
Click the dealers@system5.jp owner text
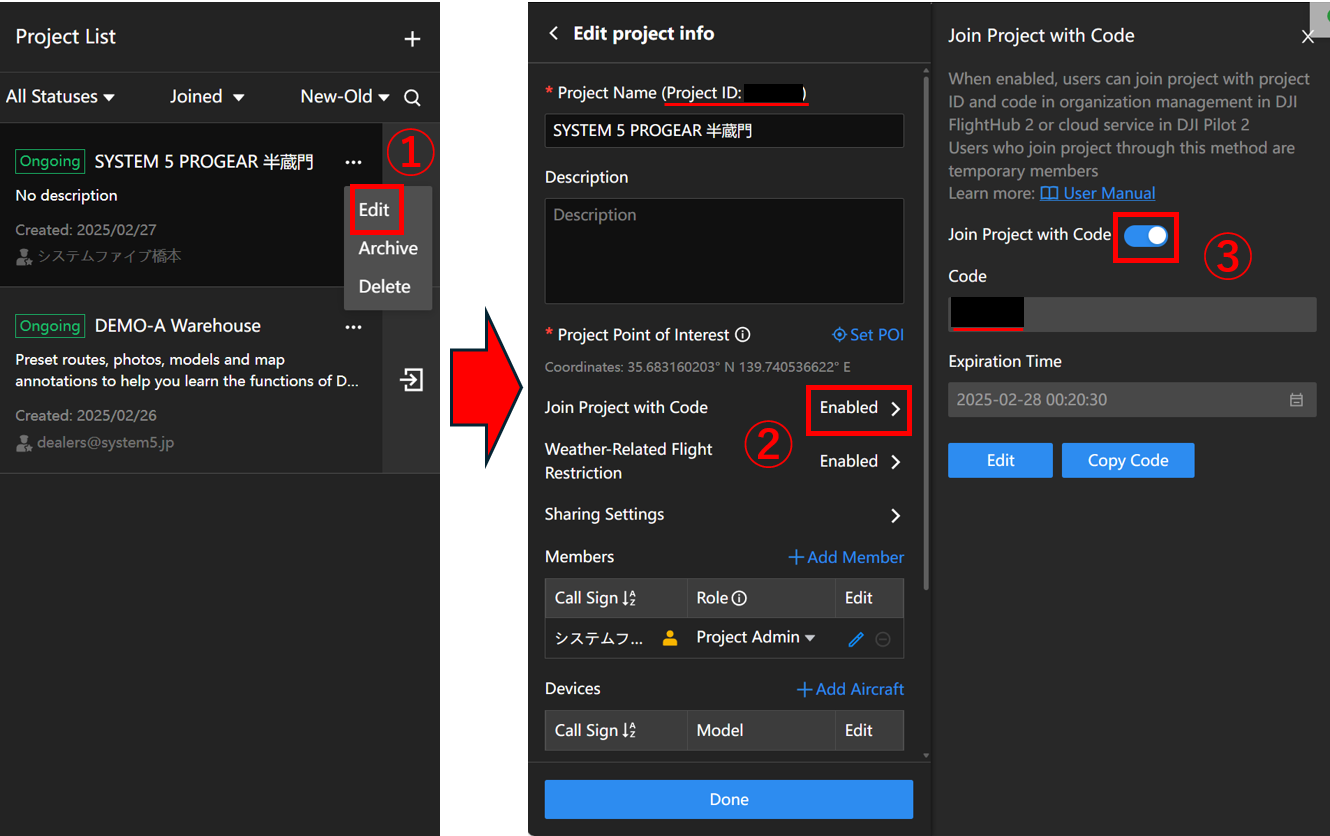(105, 442)
